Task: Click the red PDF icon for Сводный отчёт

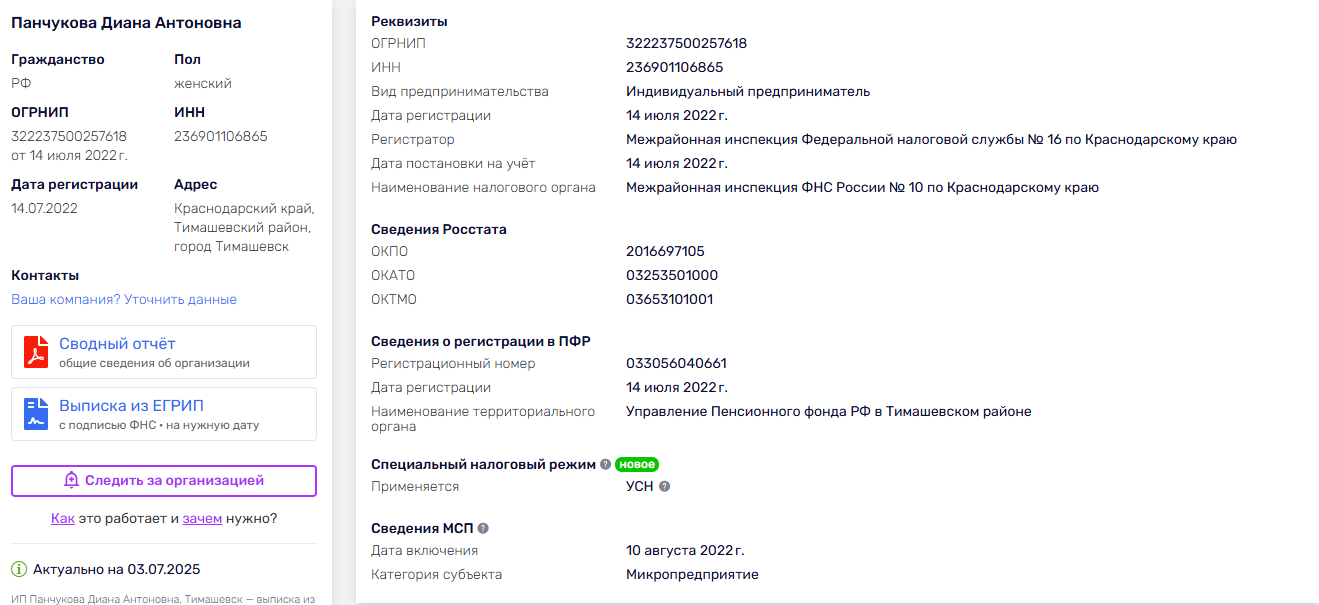Action: click(x=36, y=352)
